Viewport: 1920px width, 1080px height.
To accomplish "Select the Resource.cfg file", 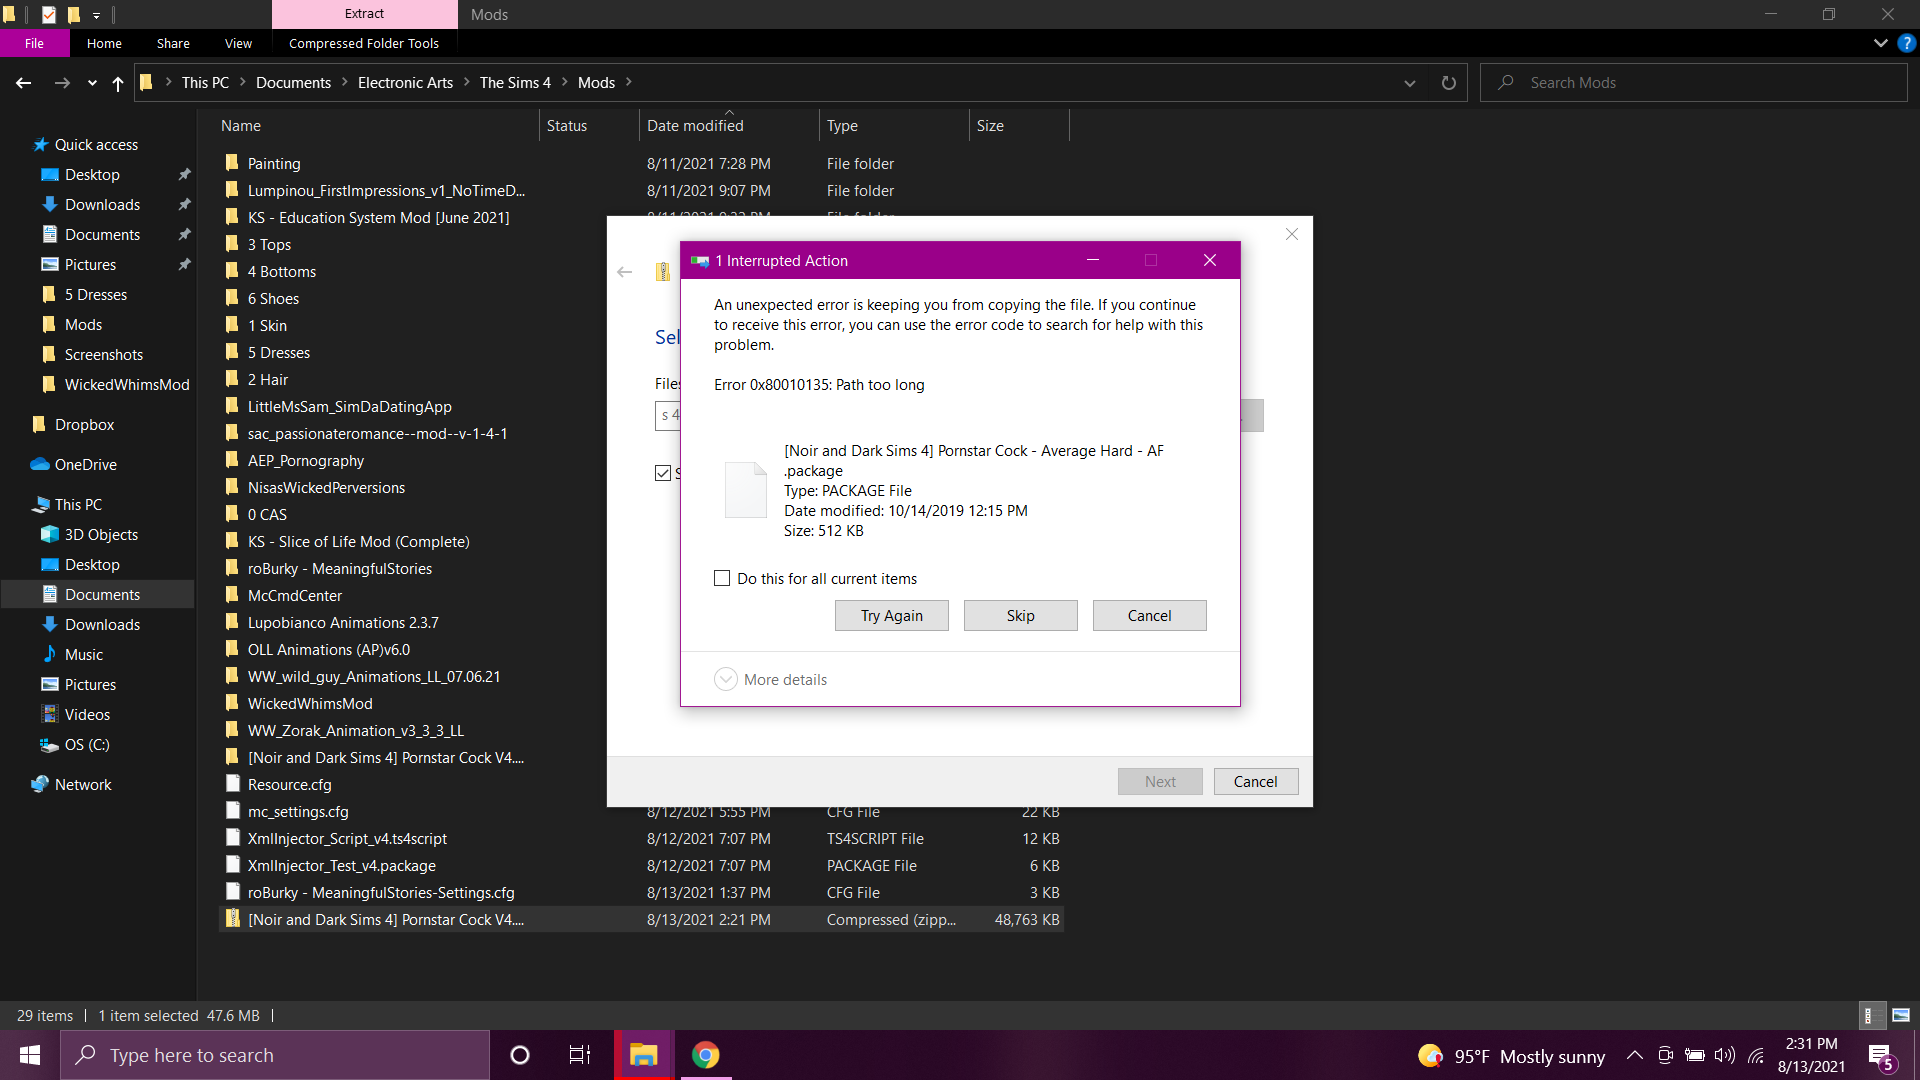I will 289,785.
